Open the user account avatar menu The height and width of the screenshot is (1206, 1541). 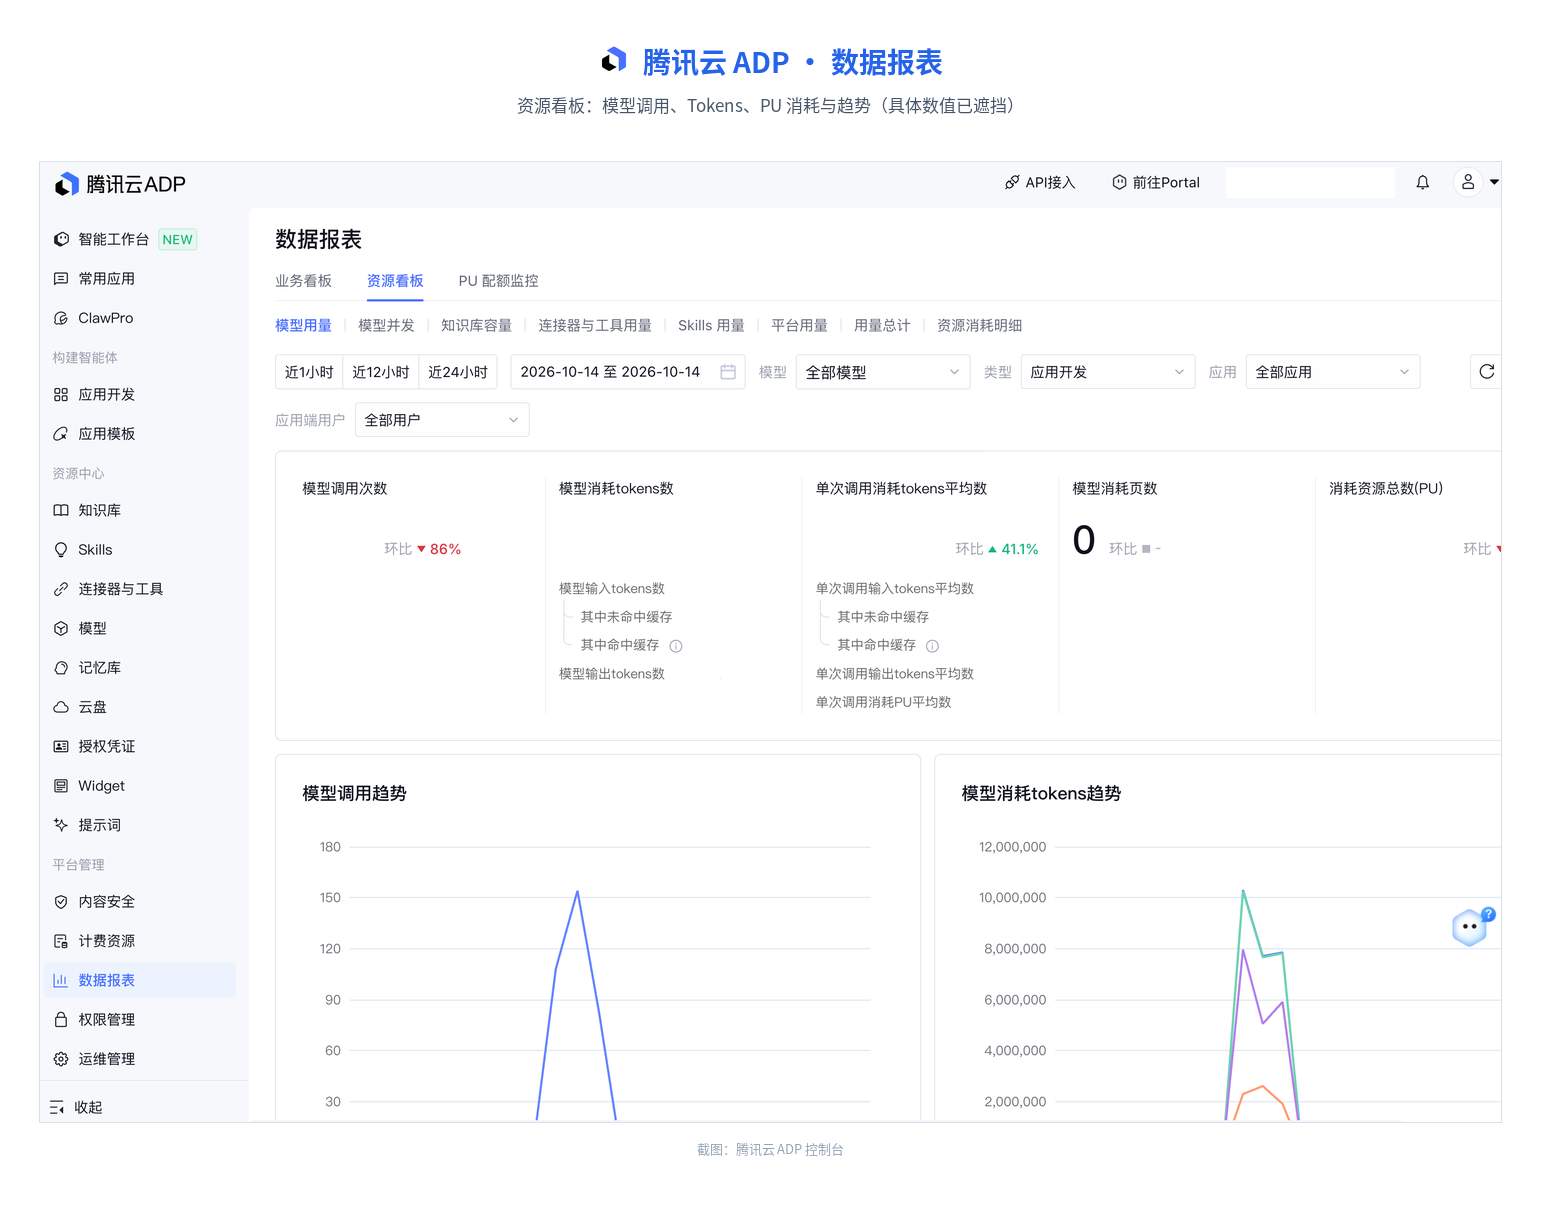(1467, 182)
